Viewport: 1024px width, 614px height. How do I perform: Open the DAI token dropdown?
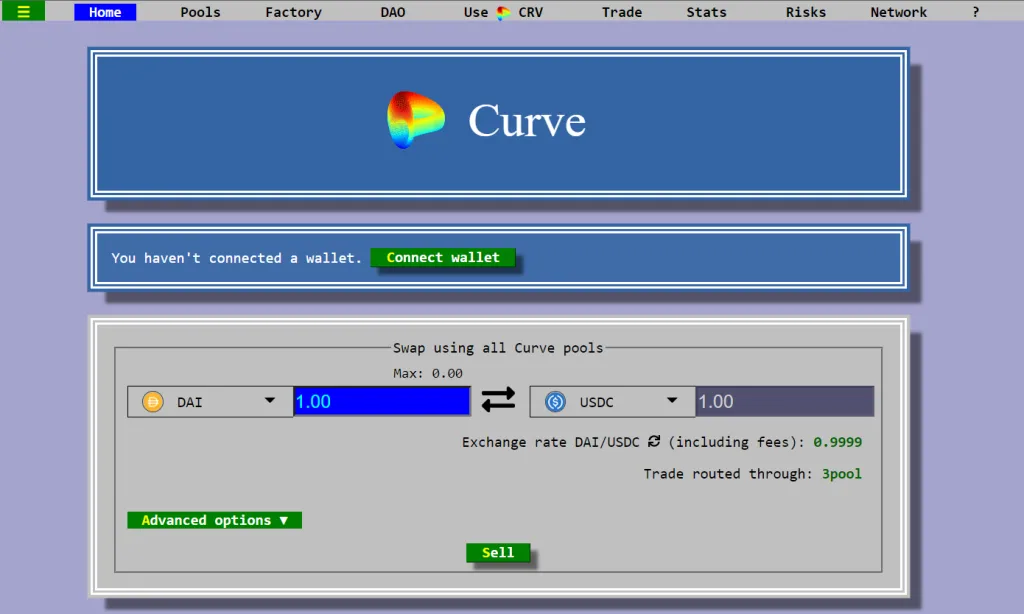[210, 401]
